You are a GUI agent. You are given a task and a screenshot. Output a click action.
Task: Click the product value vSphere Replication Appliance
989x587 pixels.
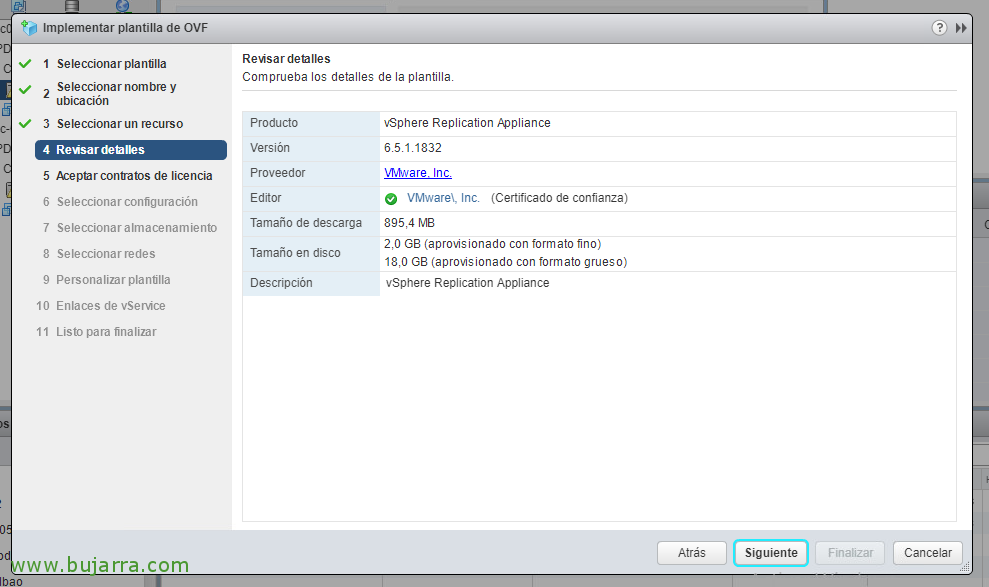coord(467,123)
